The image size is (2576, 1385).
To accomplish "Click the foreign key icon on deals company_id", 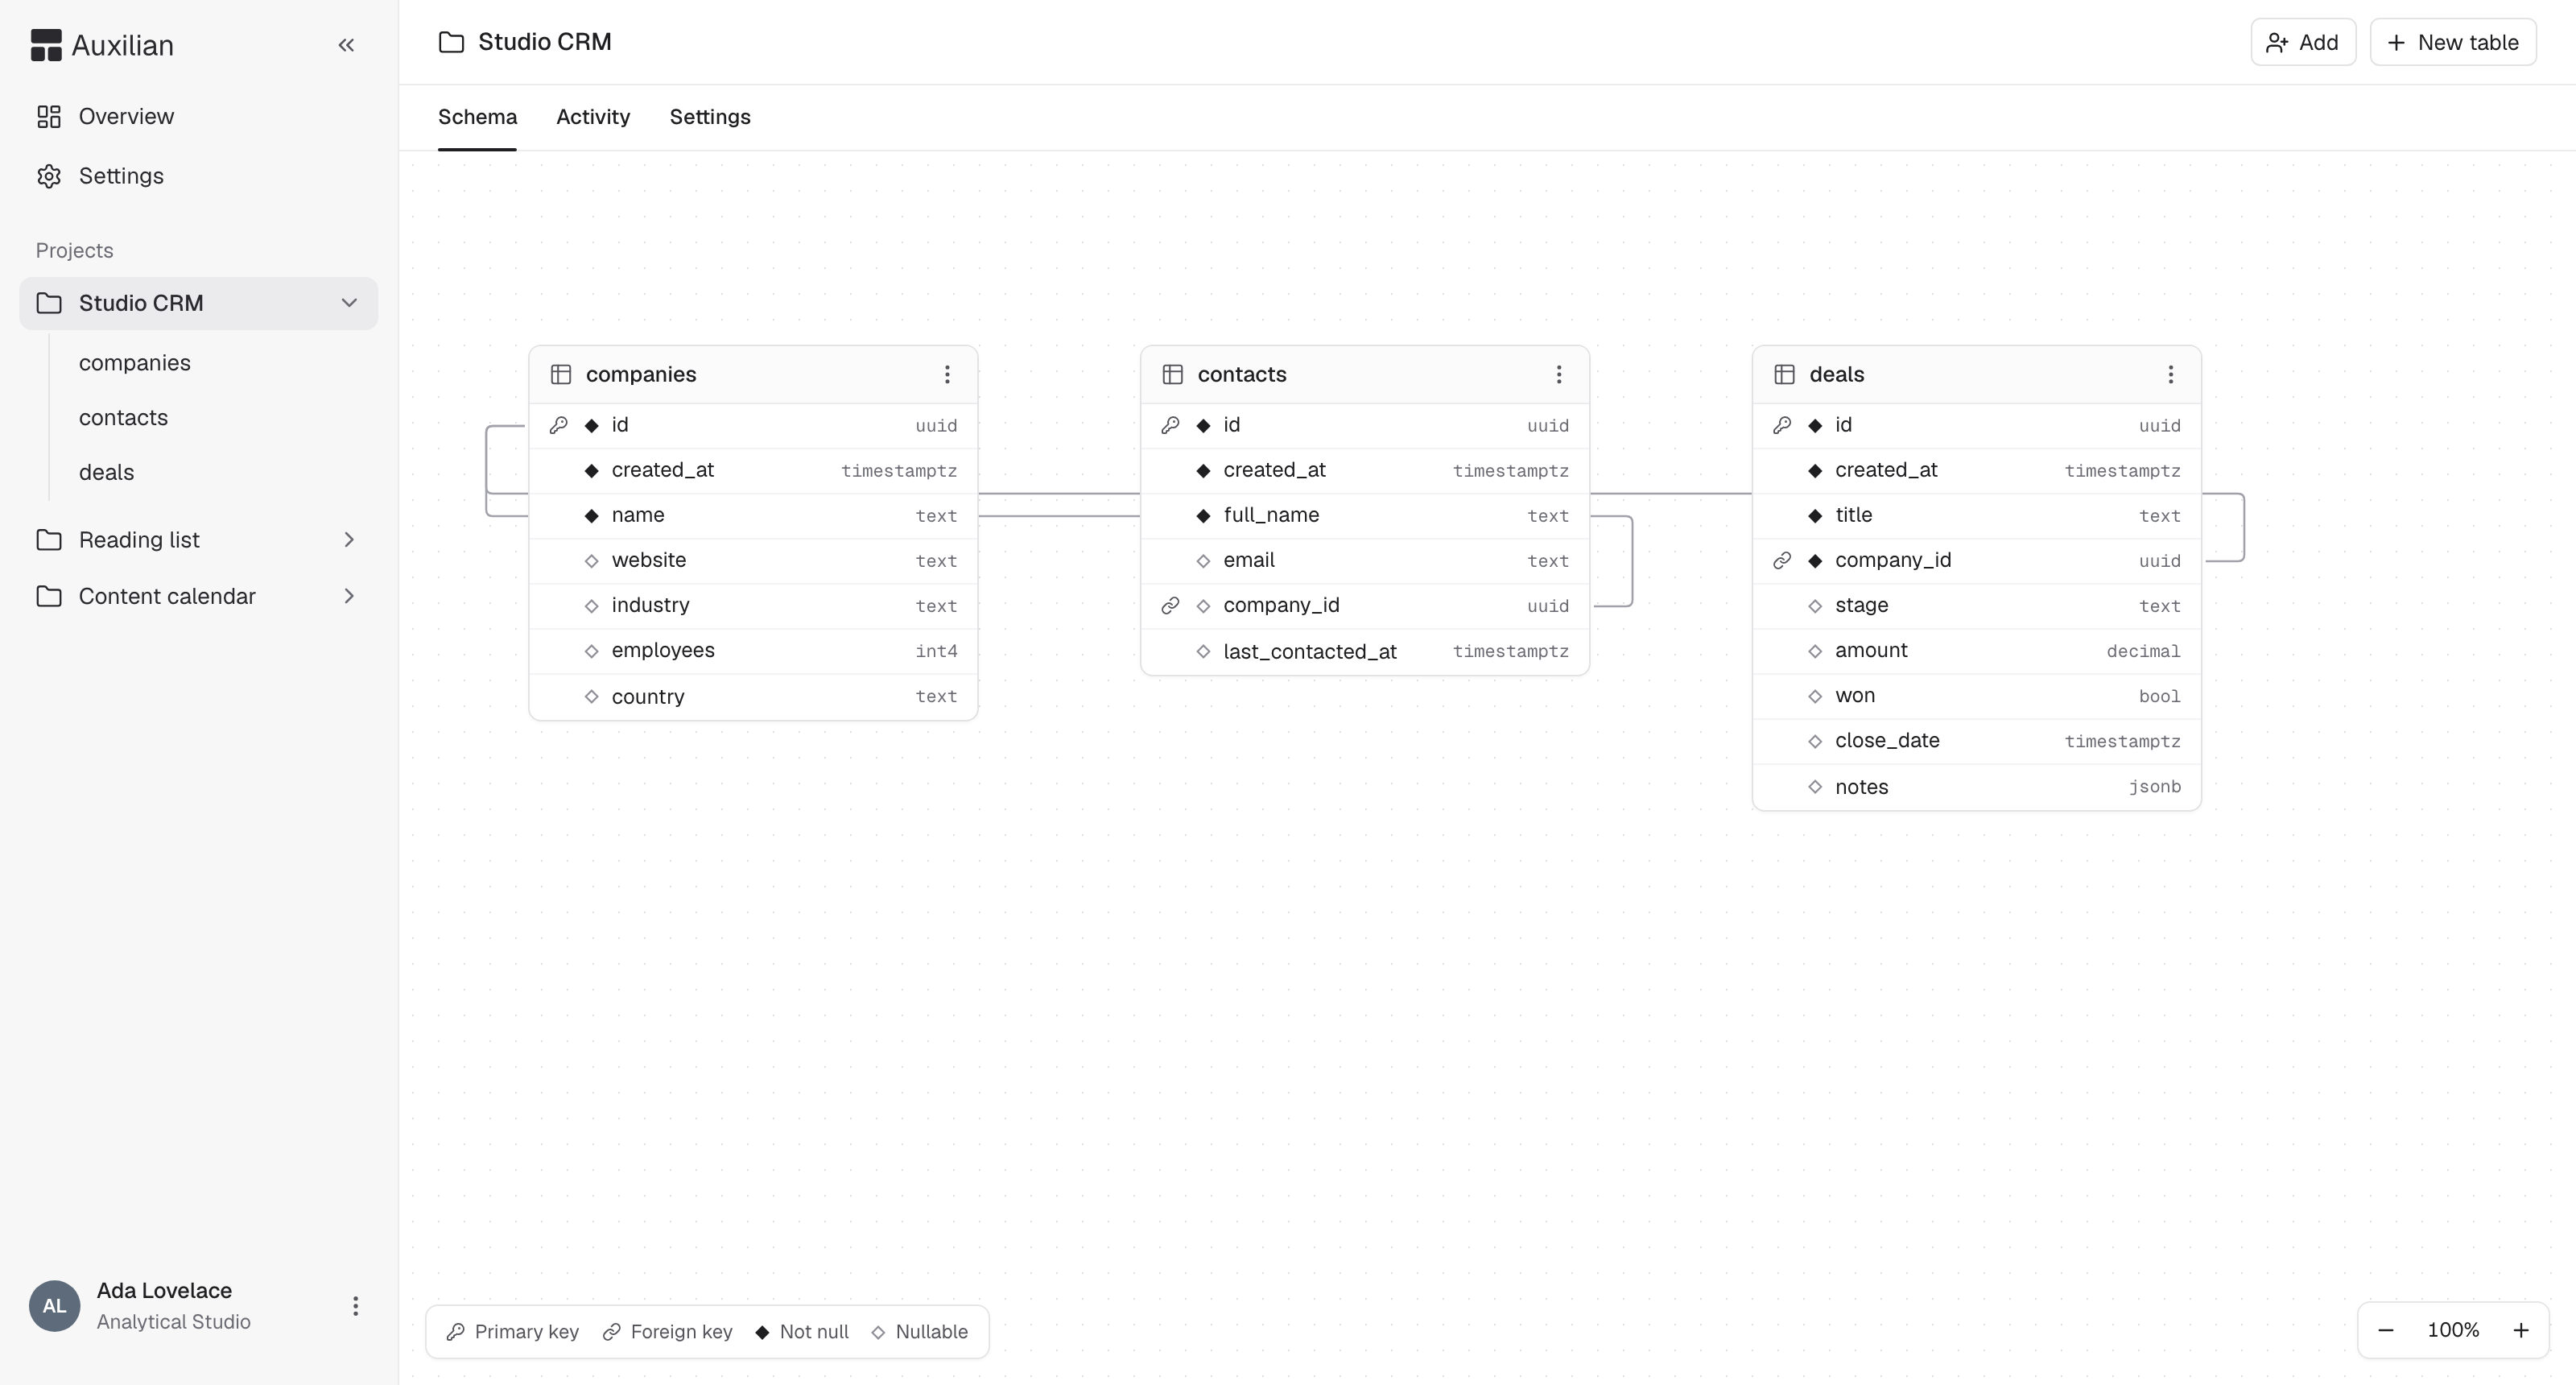I will pos(1783,561).
